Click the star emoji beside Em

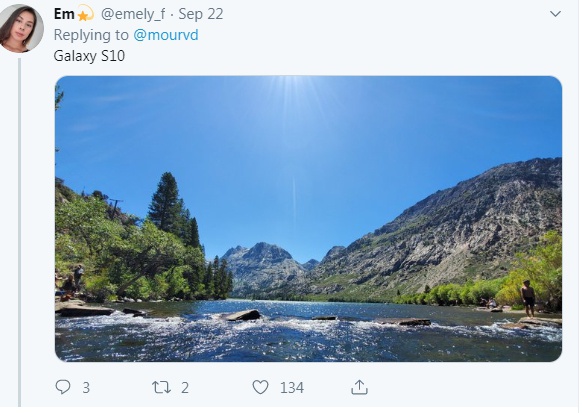coord(85,14)
